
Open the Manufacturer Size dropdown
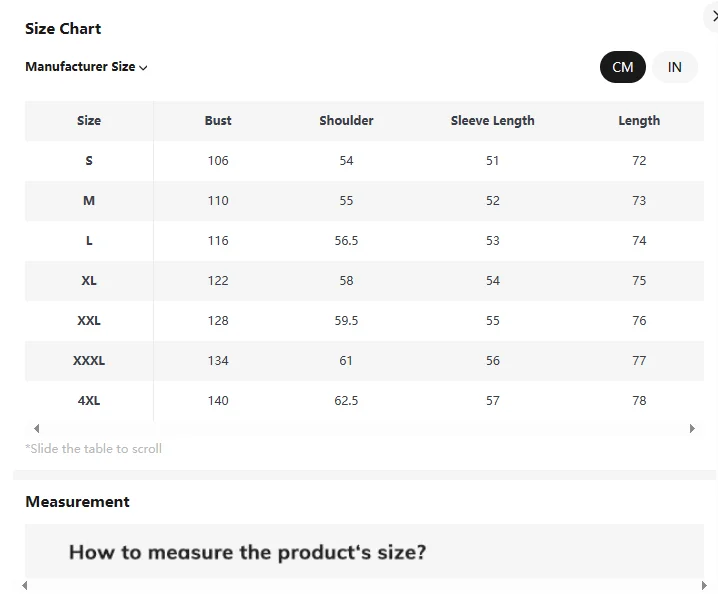(86, 67)
